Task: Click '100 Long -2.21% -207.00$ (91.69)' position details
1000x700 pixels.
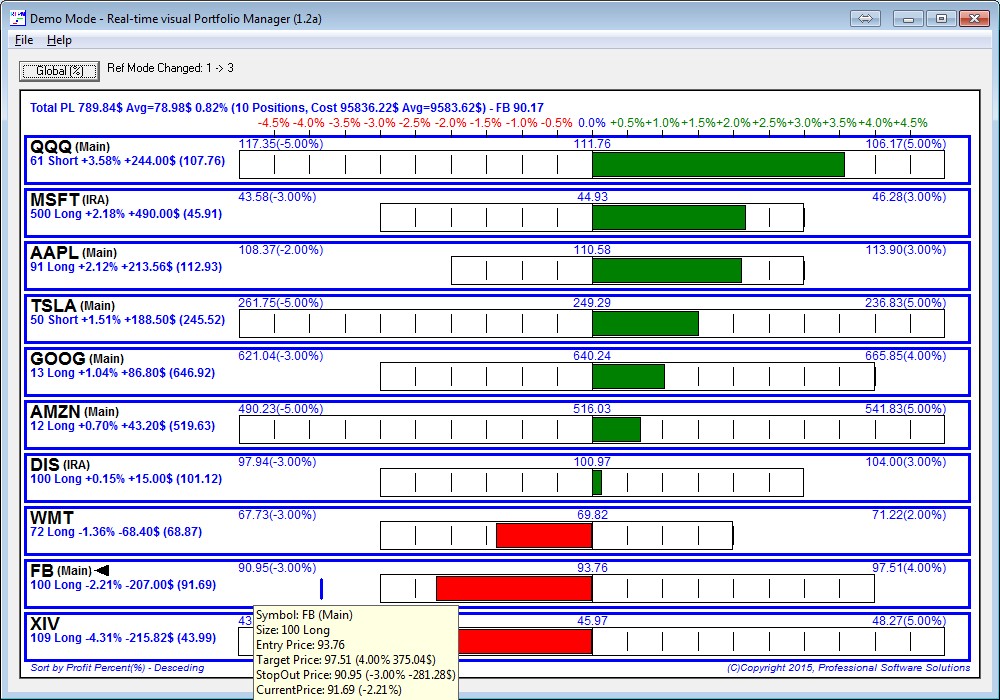Action: (123, 584)
